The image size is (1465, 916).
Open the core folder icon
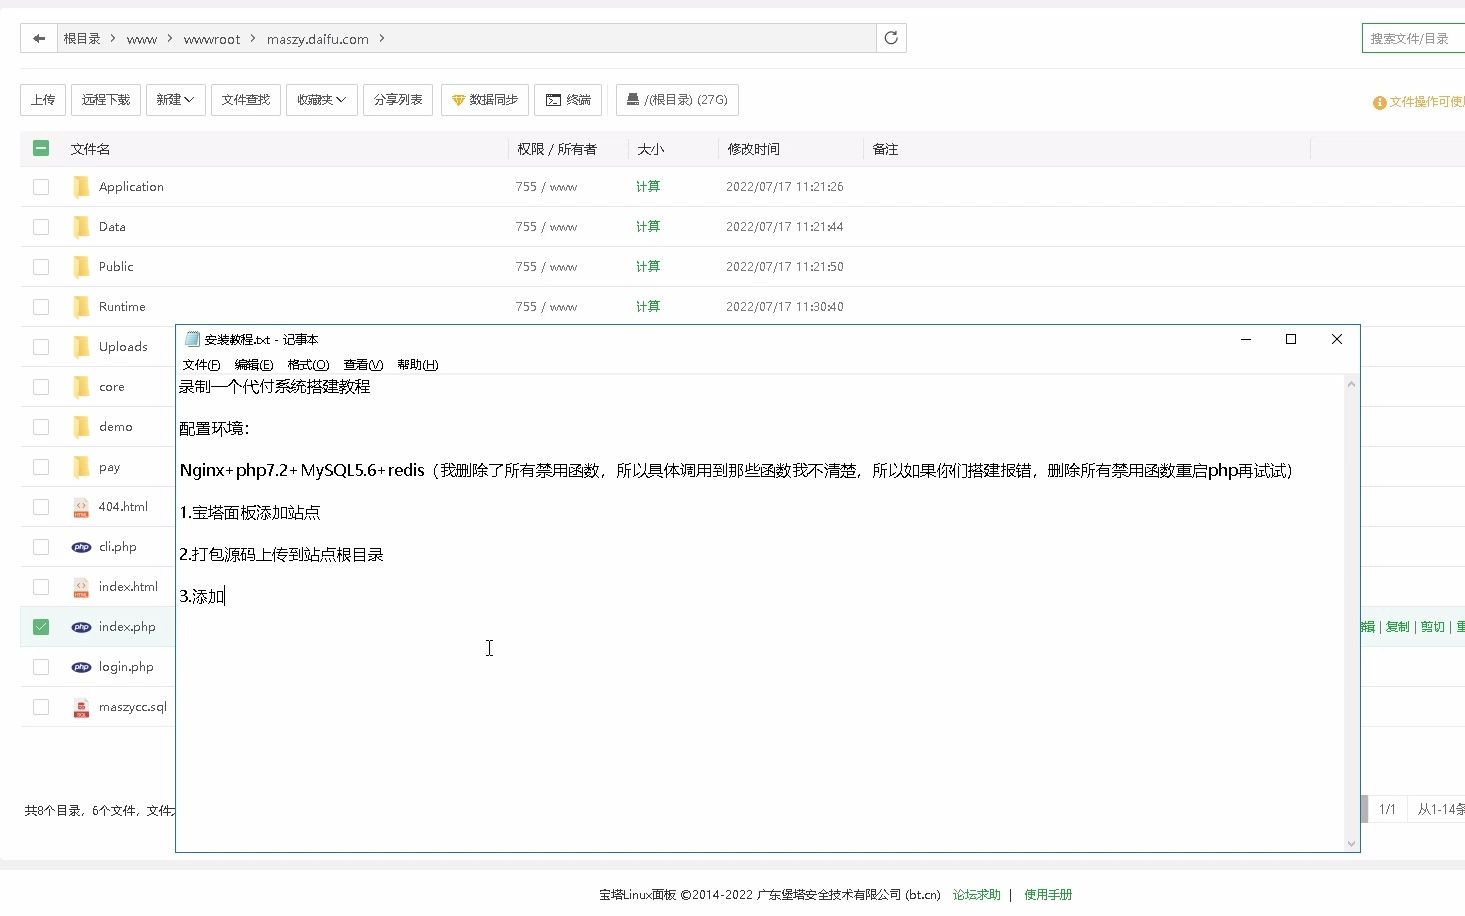coord(81,387)
